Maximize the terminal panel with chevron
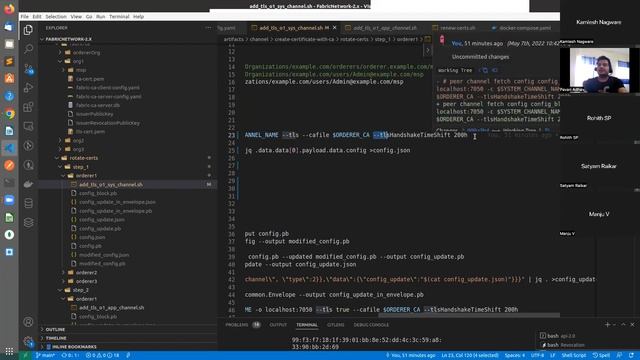Viewport: 640px width, 360px height. [x=623, y=325]
